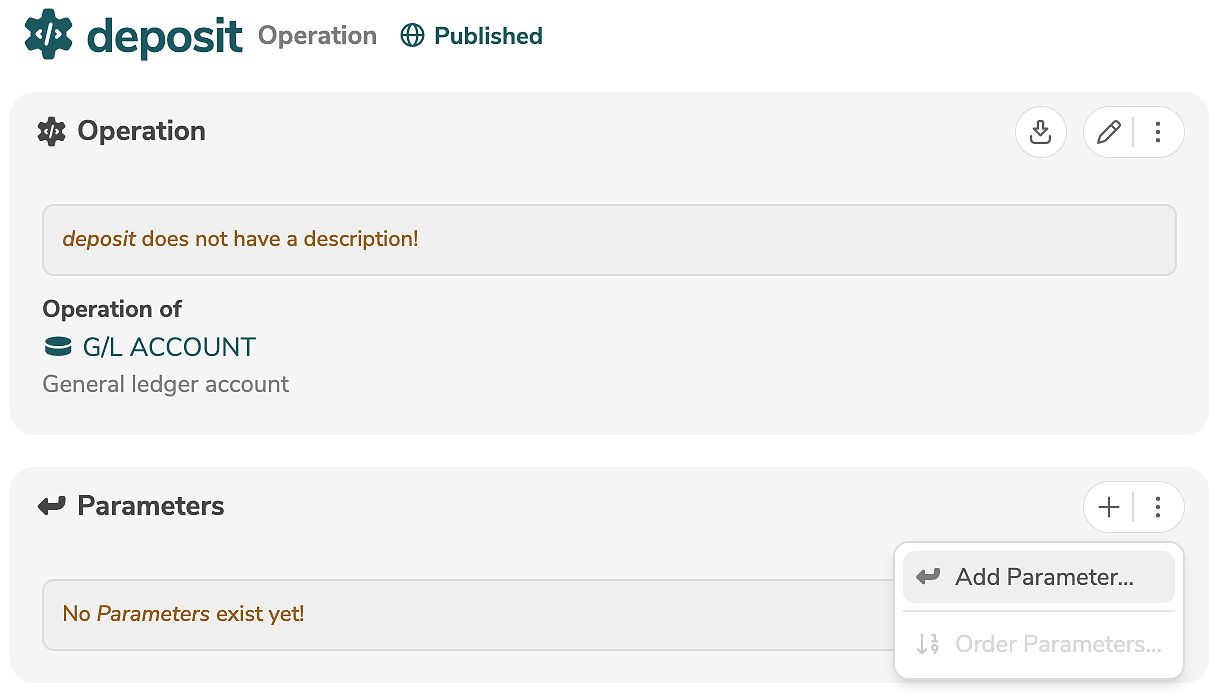Click the missing description notice box
Viewport: 1220px width, 696px height.
(x=608, y=240)
